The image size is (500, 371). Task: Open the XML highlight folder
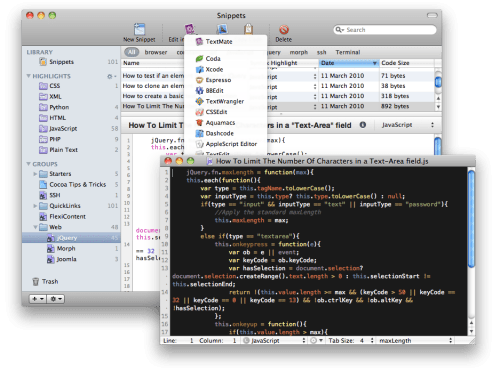(x=43, y=97)
